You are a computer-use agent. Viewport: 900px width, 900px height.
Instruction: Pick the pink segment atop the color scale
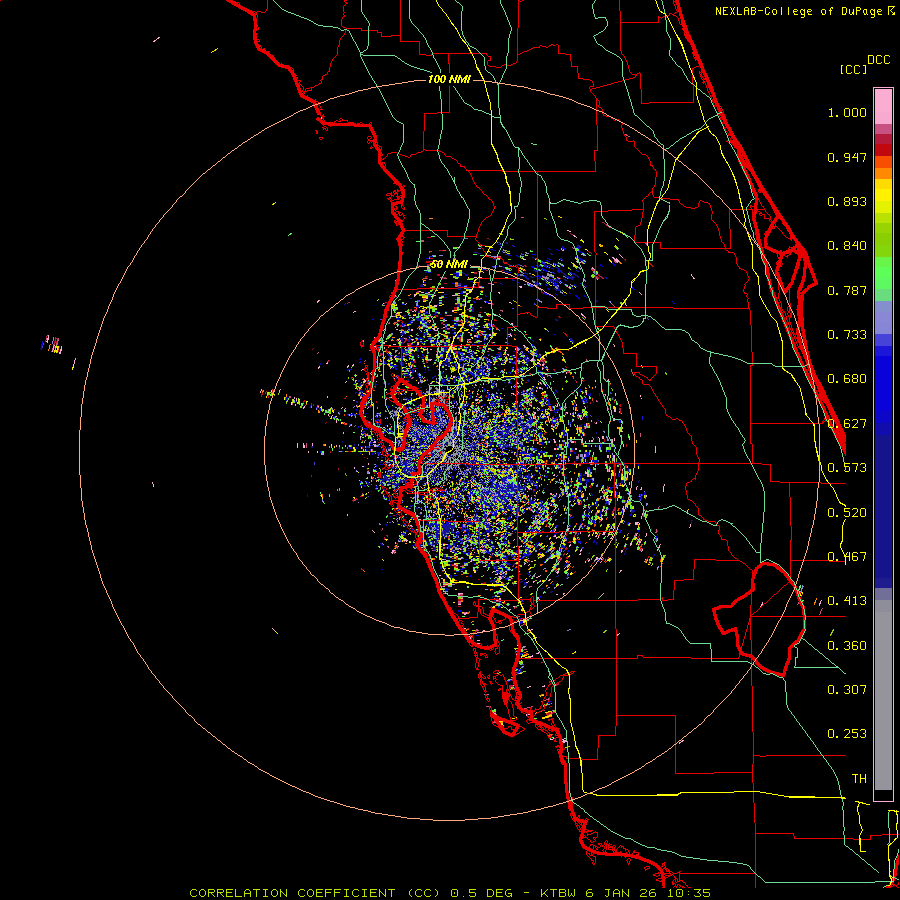click(883, 107)
